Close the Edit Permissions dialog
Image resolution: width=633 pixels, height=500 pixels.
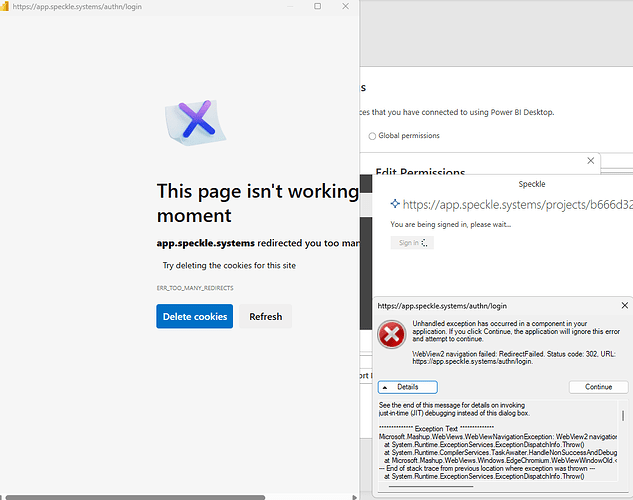[x=591, y=161]
